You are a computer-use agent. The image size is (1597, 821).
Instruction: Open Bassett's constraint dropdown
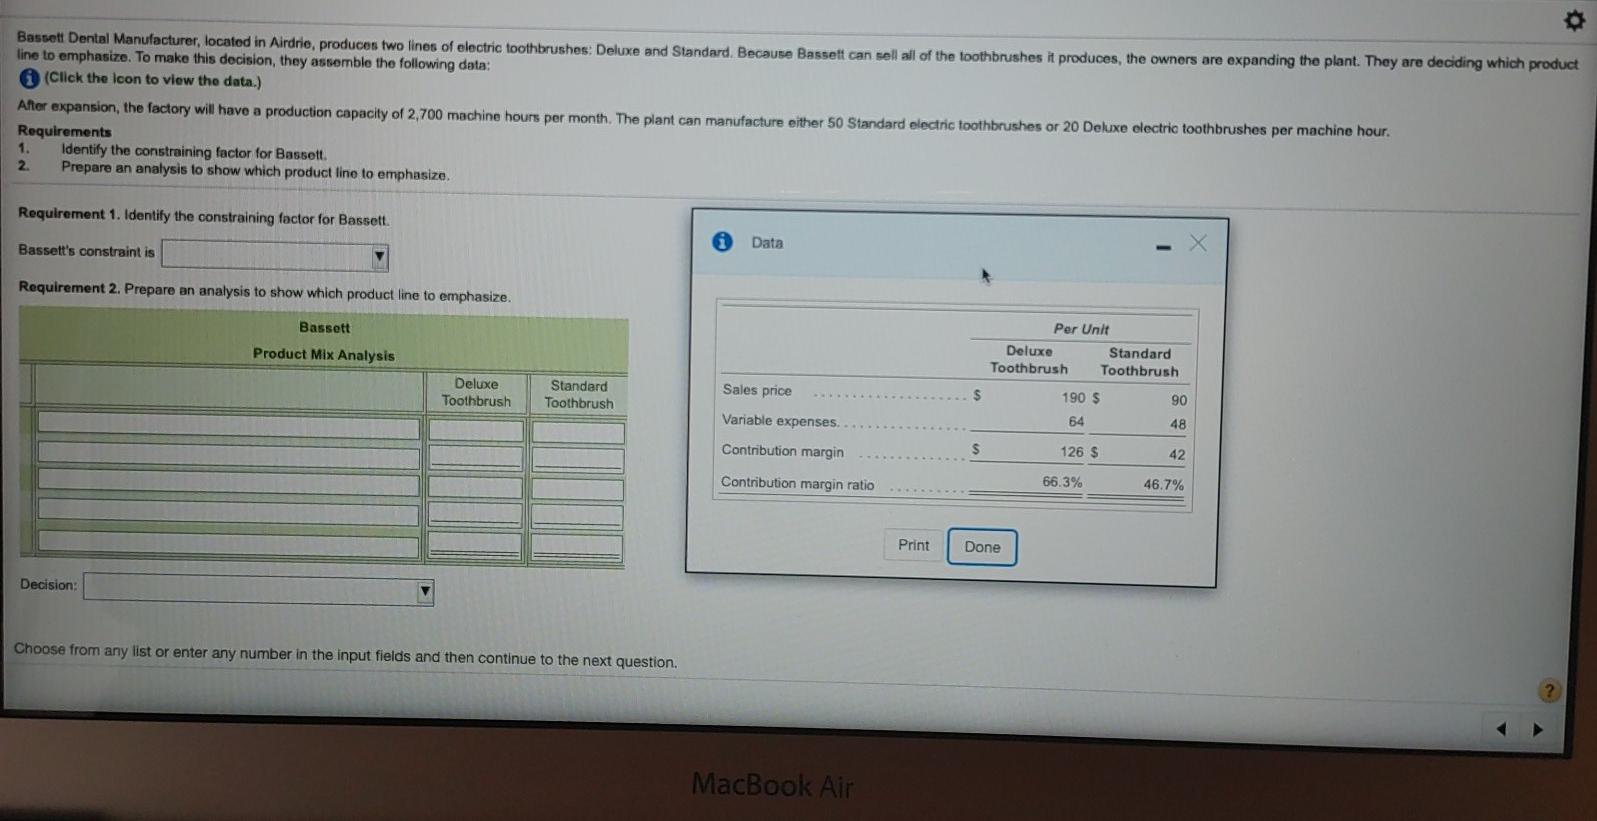(x=275, y=256)
